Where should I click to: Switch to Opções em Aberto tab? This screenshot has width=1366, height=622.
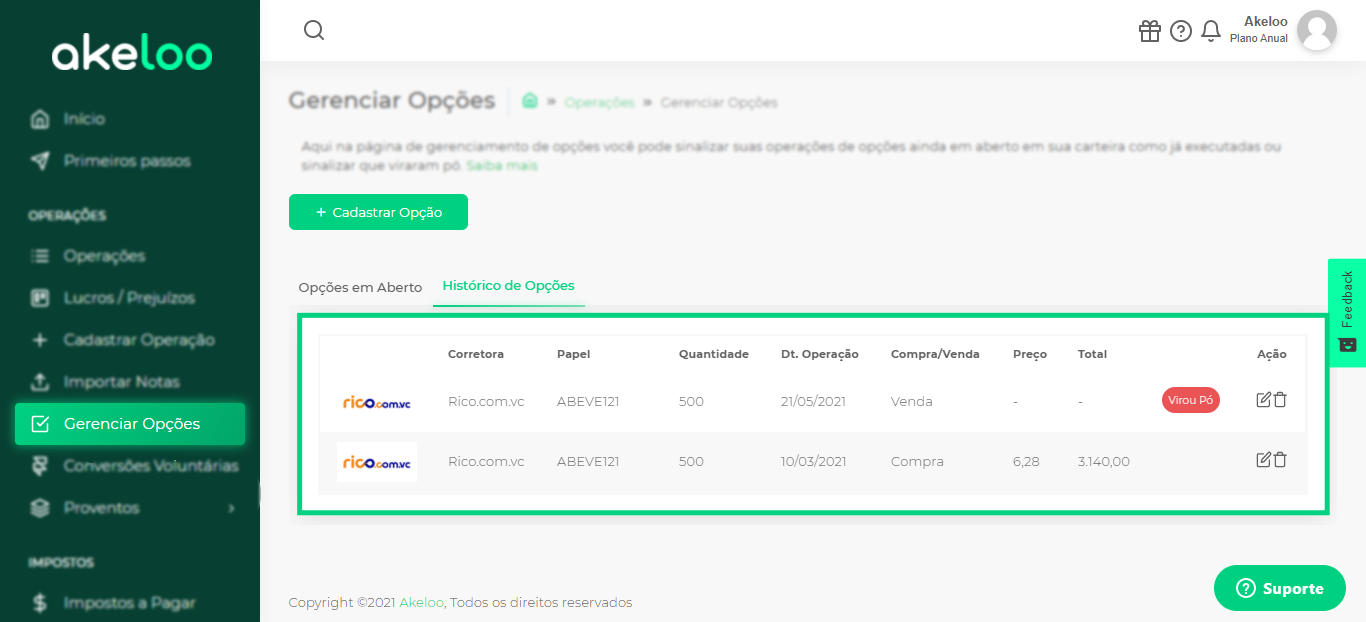click(360, 287)
